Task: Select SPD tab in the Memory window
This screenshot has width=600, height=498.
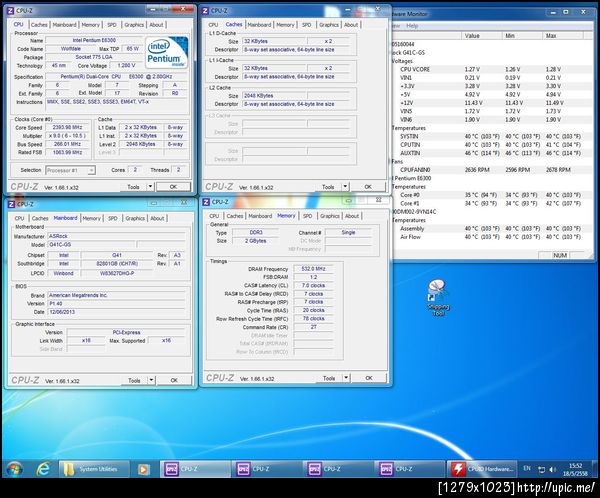Action: (x=307, y=216)
